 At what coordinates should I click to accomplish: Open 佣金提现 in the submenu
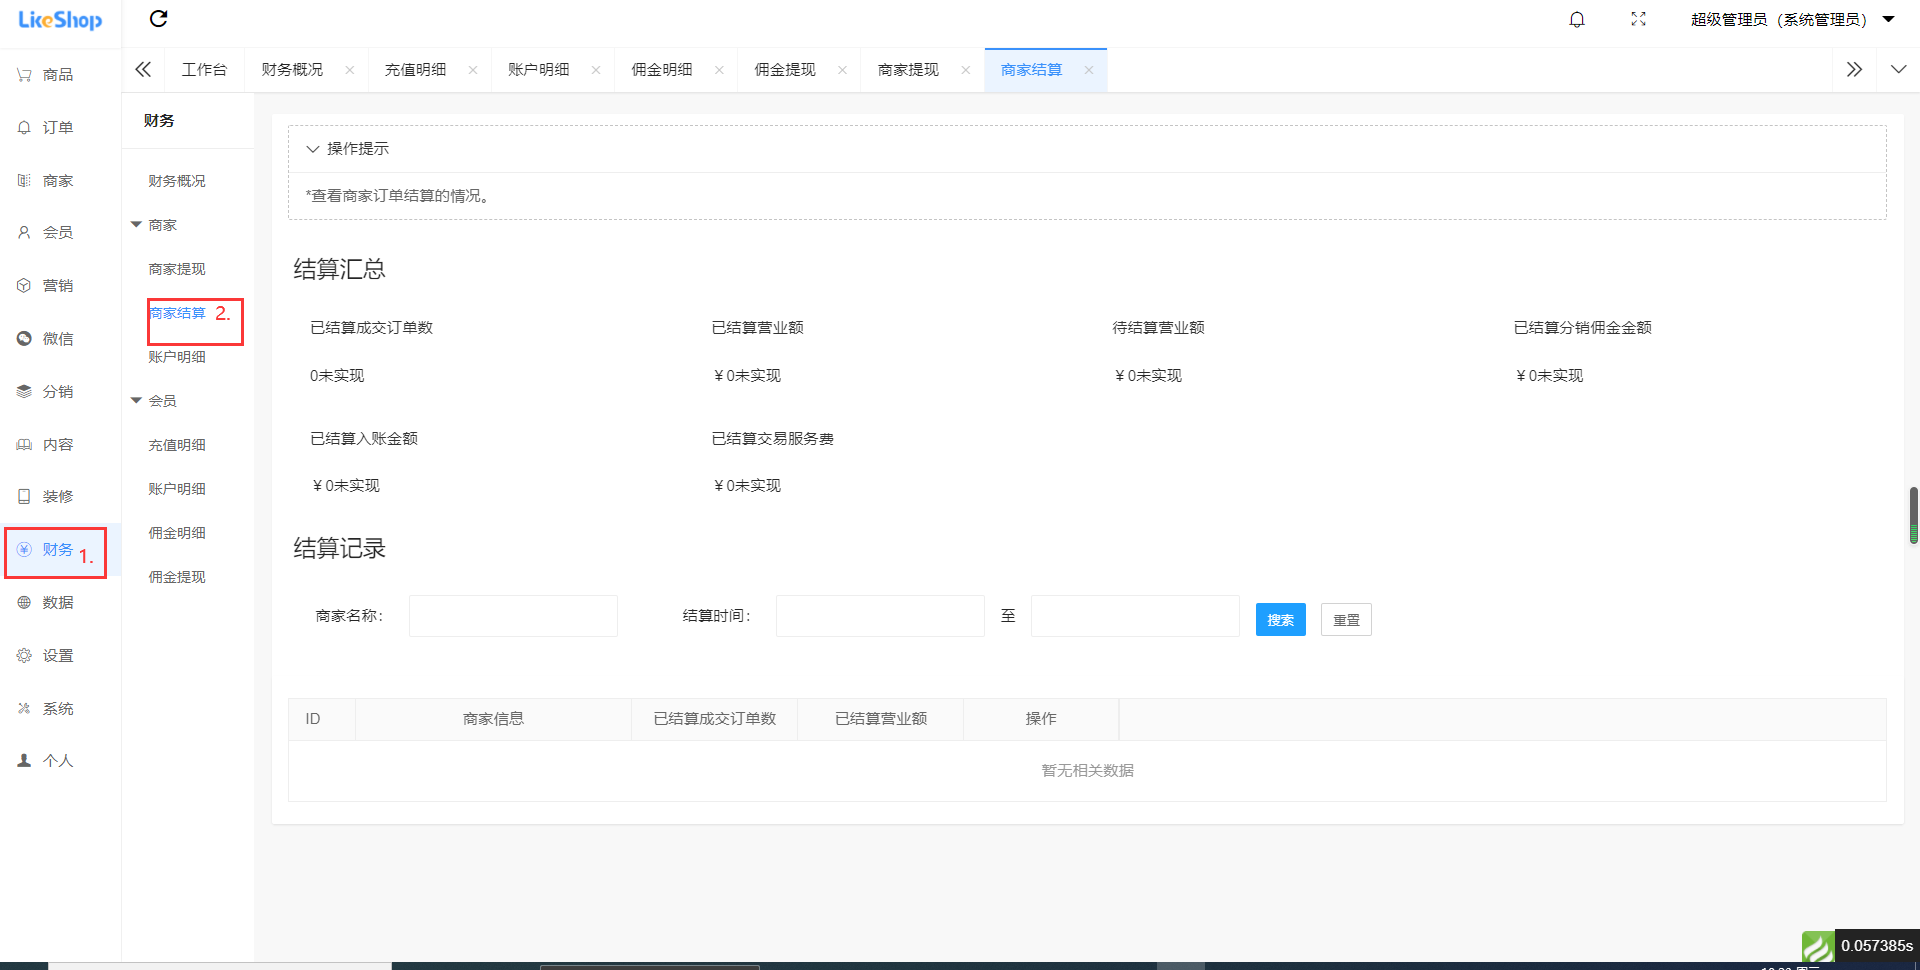pos(177,577)
